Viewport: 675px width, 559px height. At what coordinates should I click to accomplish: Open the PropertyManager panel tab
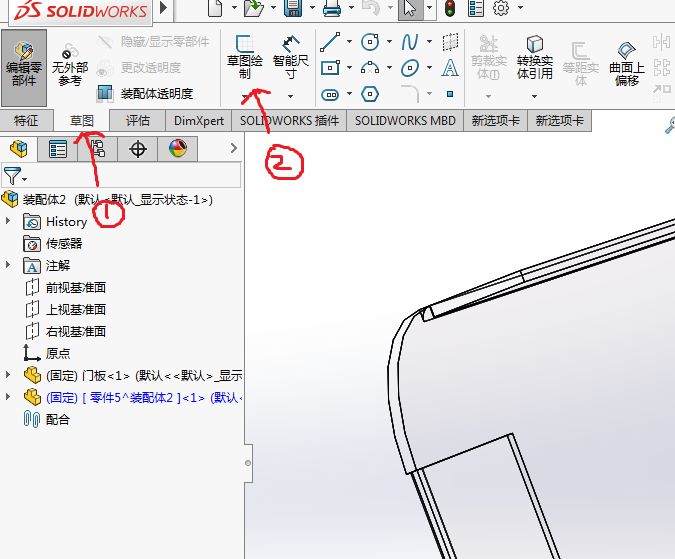(x=58, y=149)
